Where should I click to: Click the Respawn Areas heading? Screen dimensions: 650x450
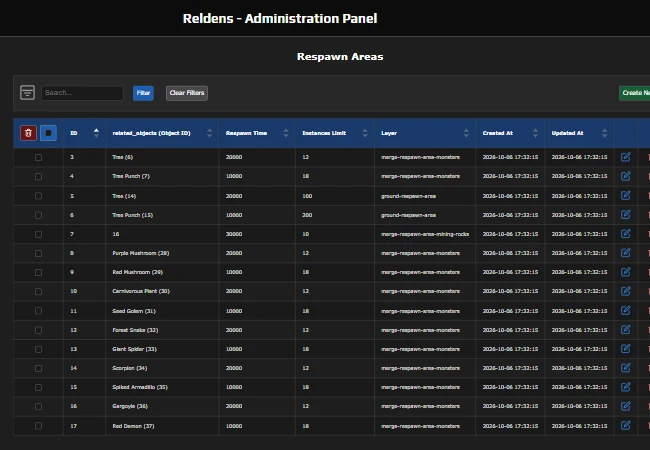(340, 57)
